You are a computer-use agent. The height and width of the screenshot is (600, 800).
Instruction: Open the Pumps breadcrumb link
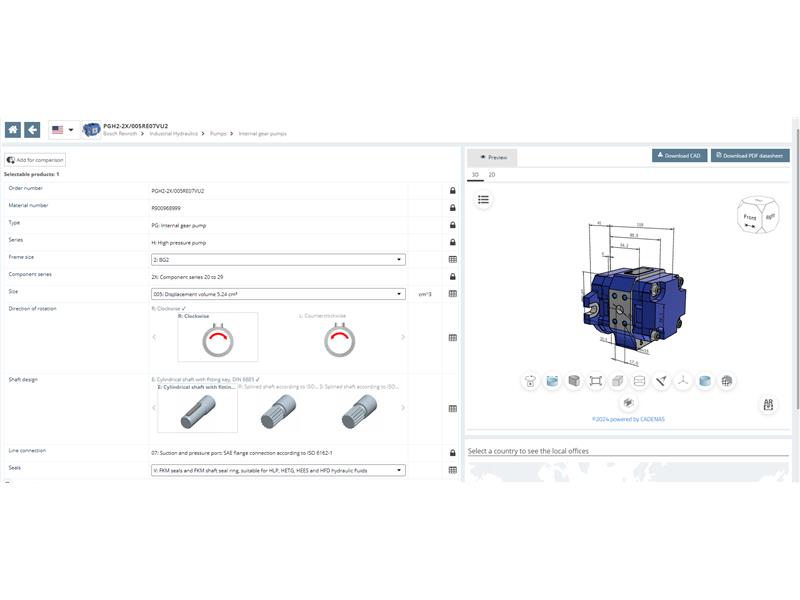point(218,134)
